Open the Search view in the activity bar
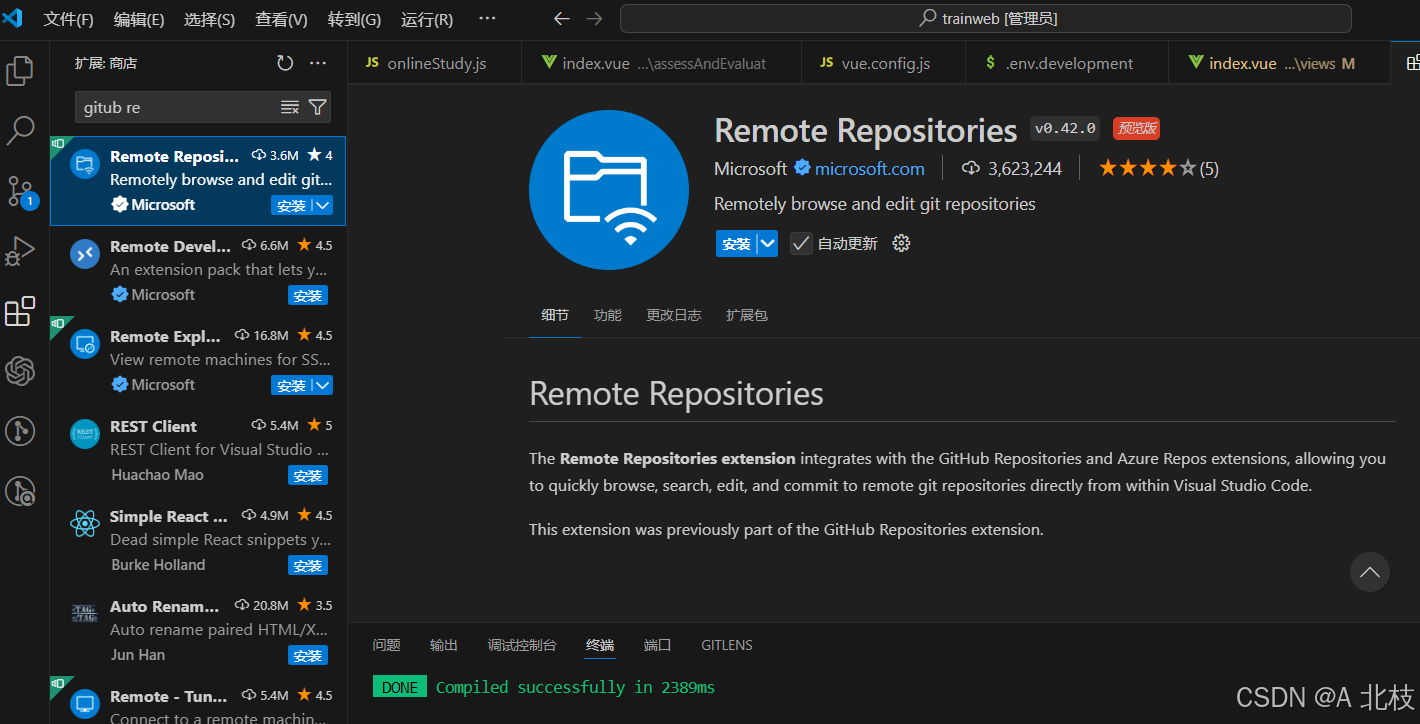The height and width of the screenshot is (724, 1420). (x=20, y=130)
